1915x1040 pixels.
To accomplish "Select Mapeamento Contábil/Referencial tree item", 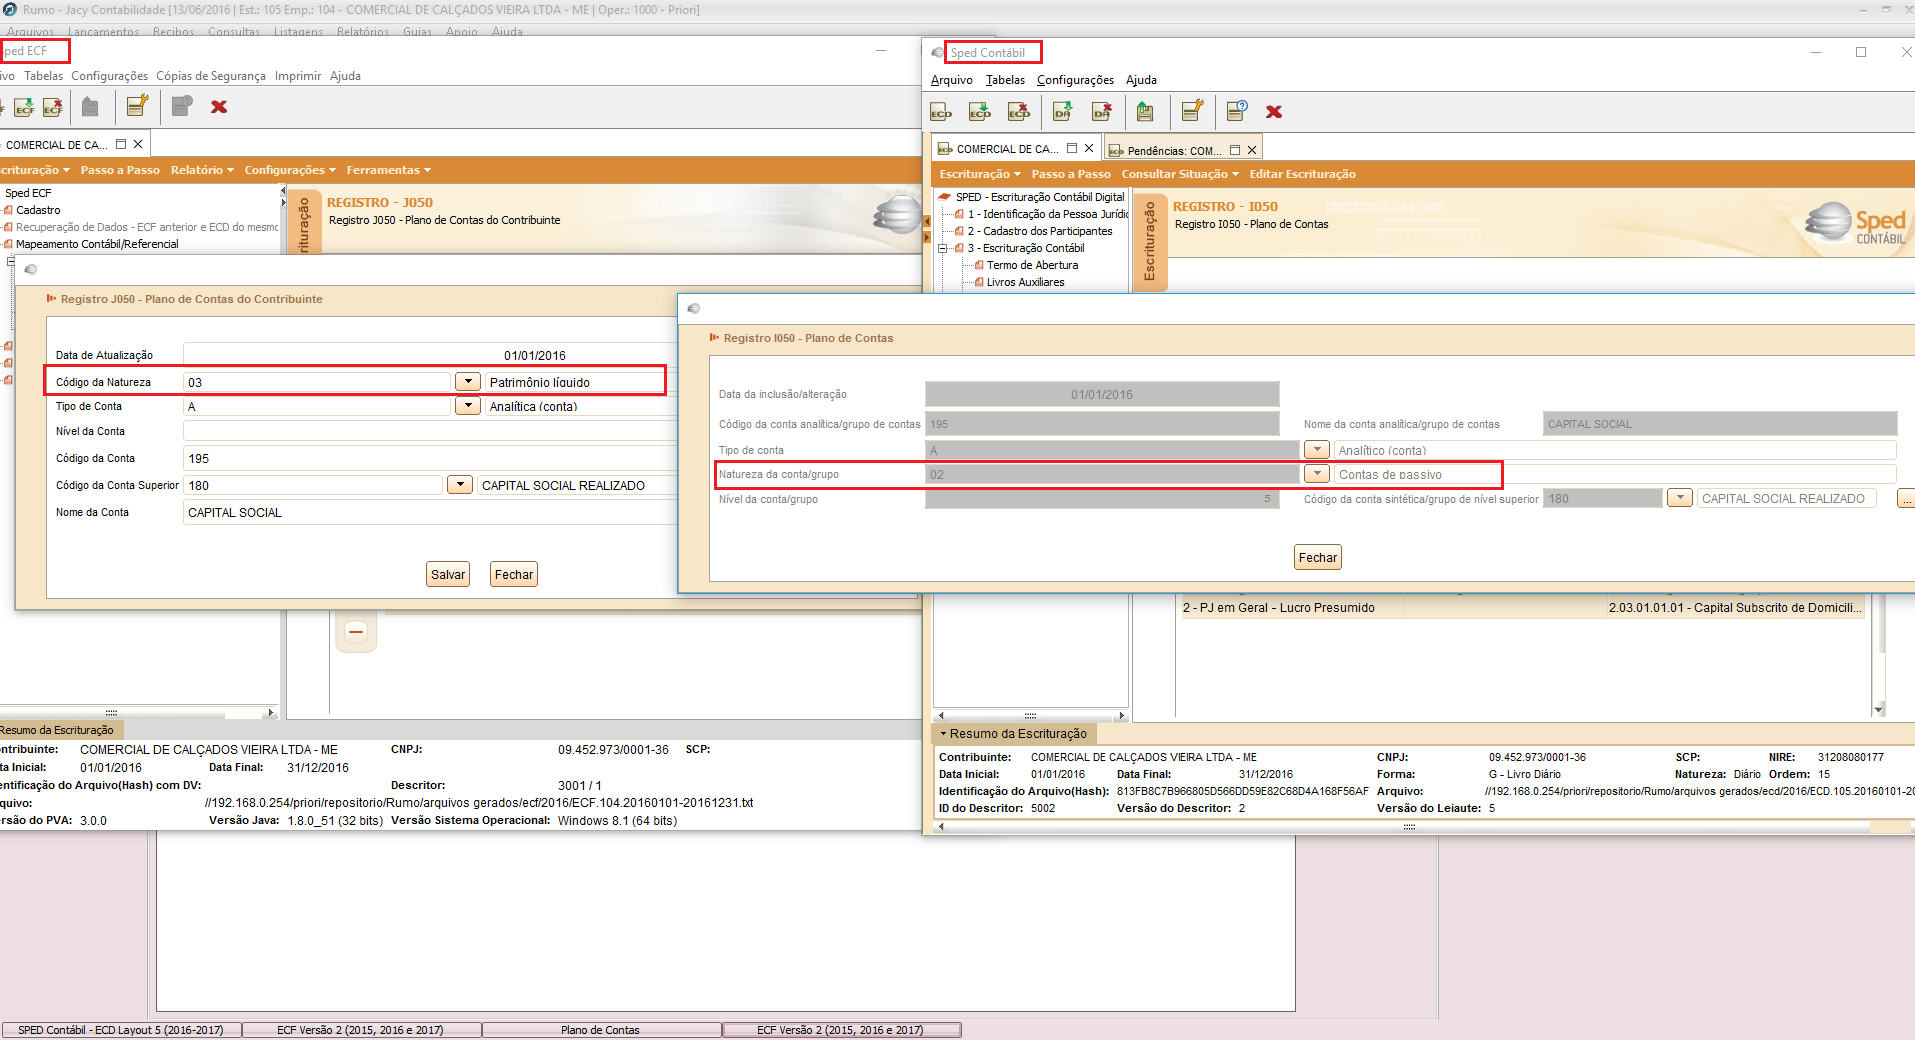I will point(97,244).
